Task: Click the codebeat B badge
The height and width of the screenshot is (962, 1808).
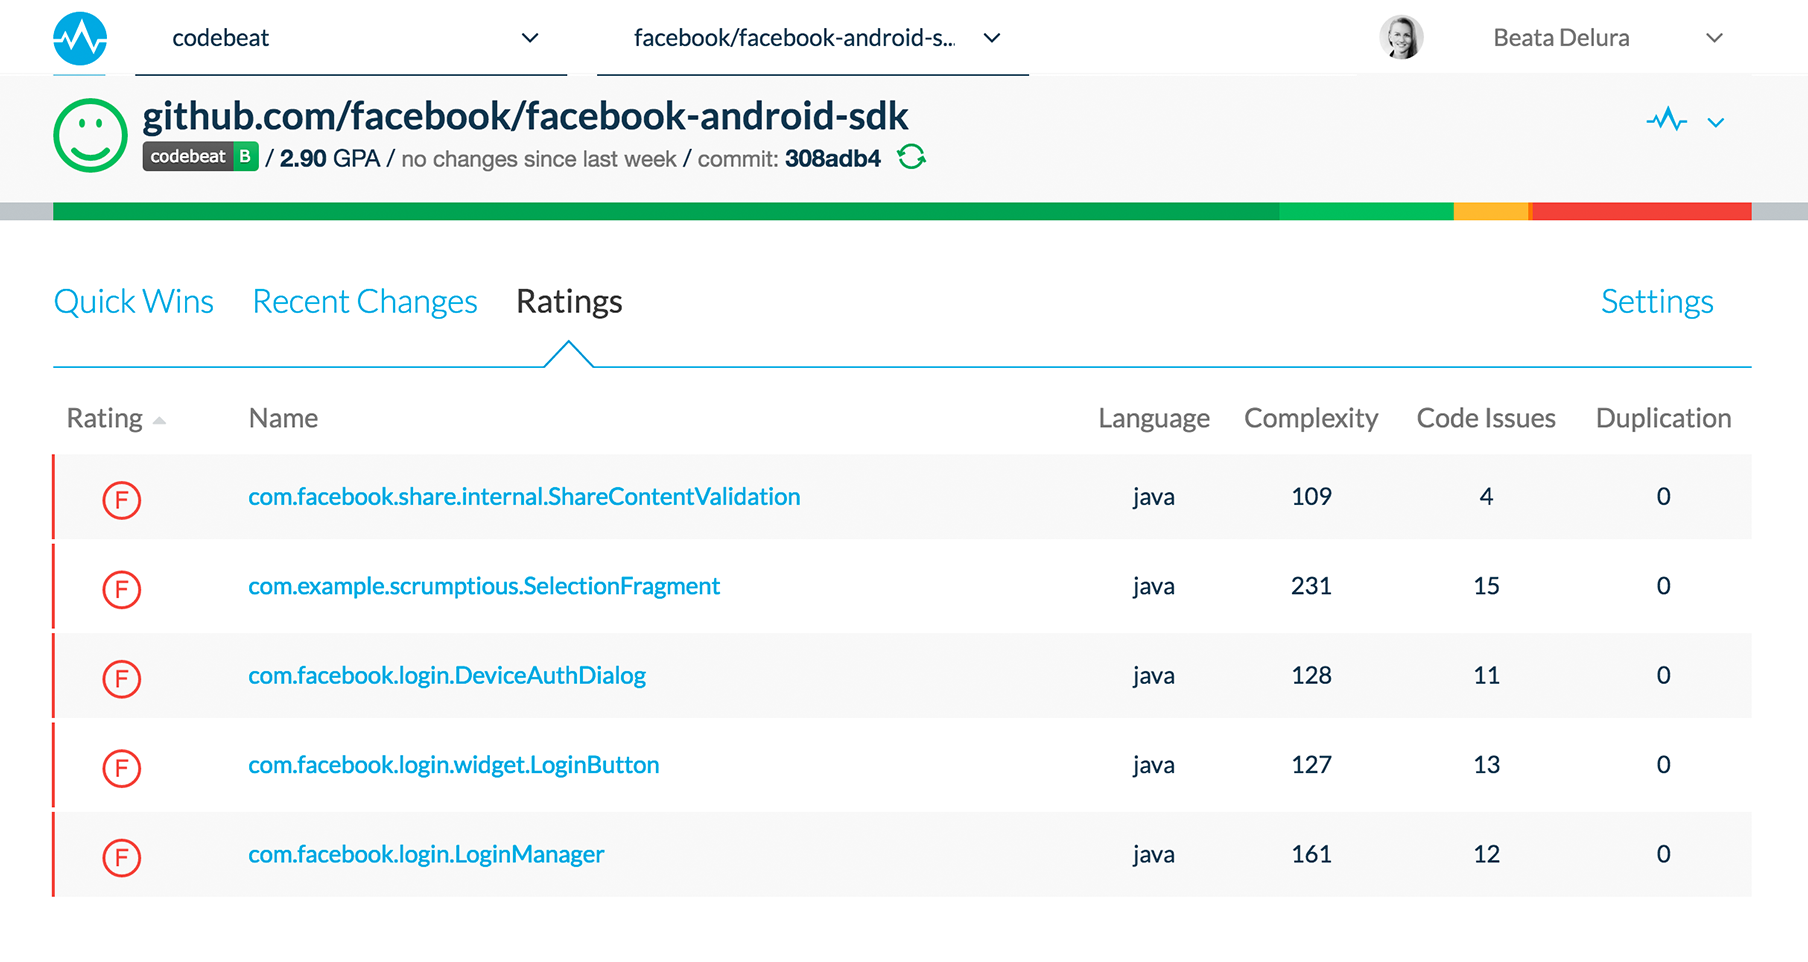Action: (201, 157)
